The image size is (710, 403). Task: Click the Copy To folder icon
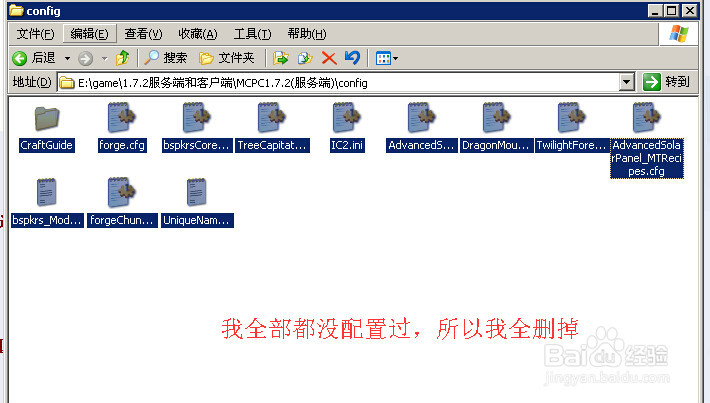[305, 58]
